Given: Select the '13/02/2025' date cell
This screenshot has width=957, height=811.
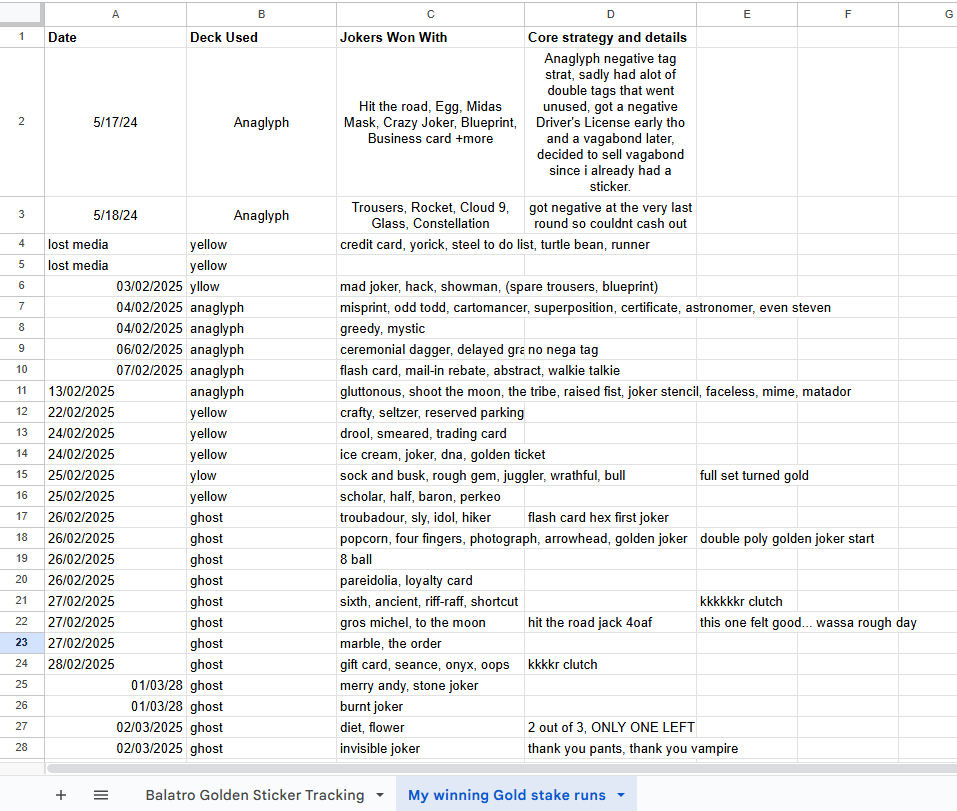Looking at the screenshot, I should [115, 391].
